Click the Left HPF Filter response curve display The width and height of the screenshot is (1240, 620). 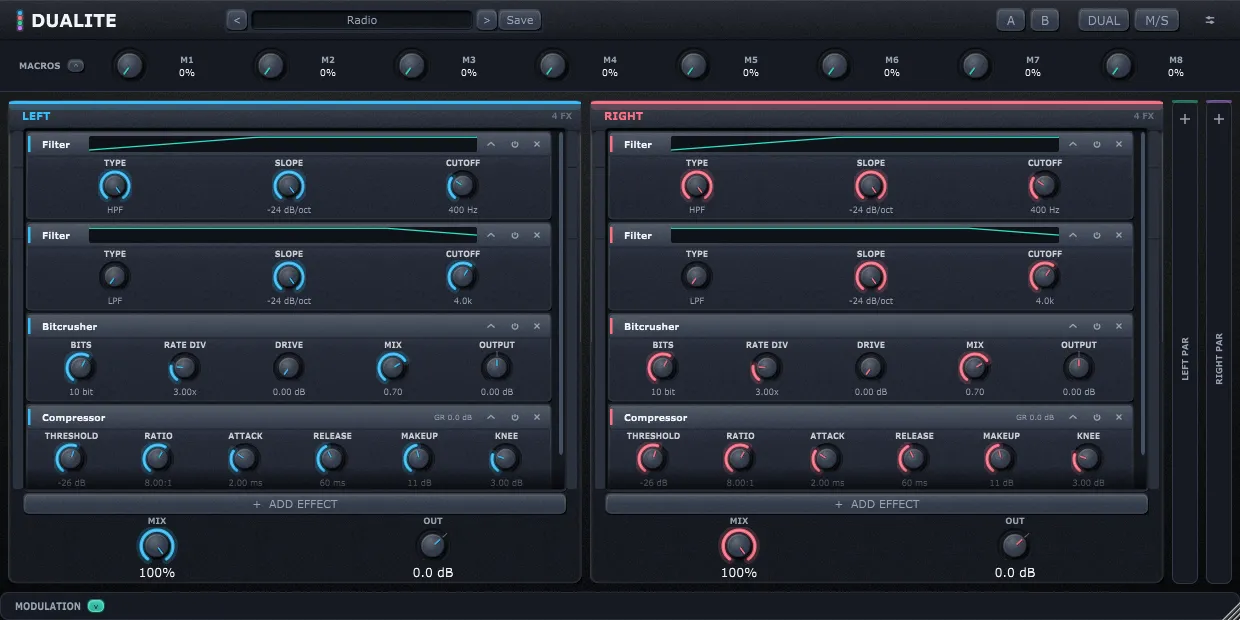[x=283, y=144]
